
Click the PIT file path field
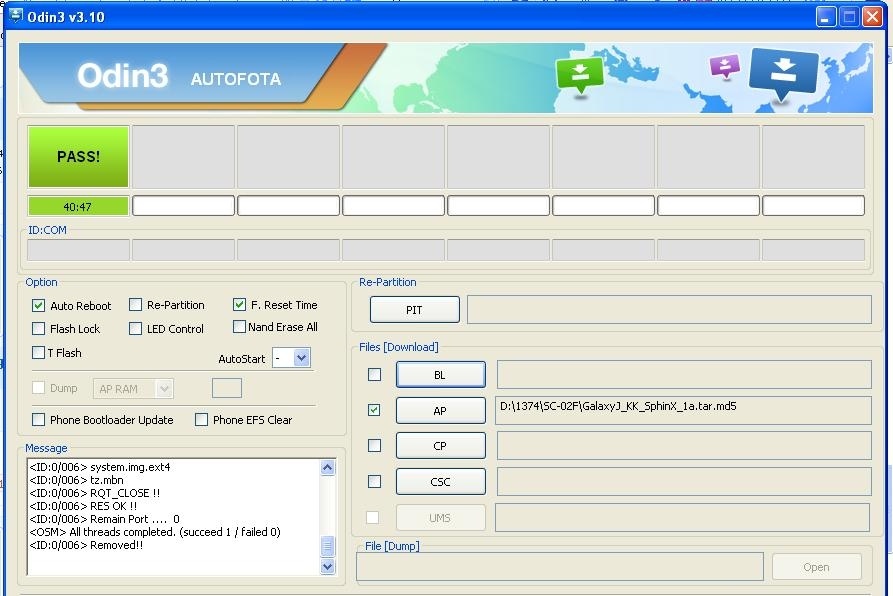[669, 310]
